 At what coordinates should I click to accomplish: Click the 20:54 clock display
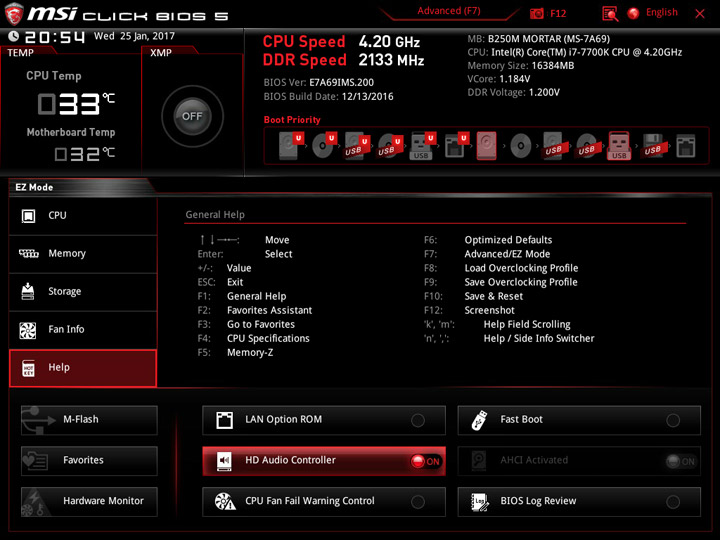pos(54,37)
